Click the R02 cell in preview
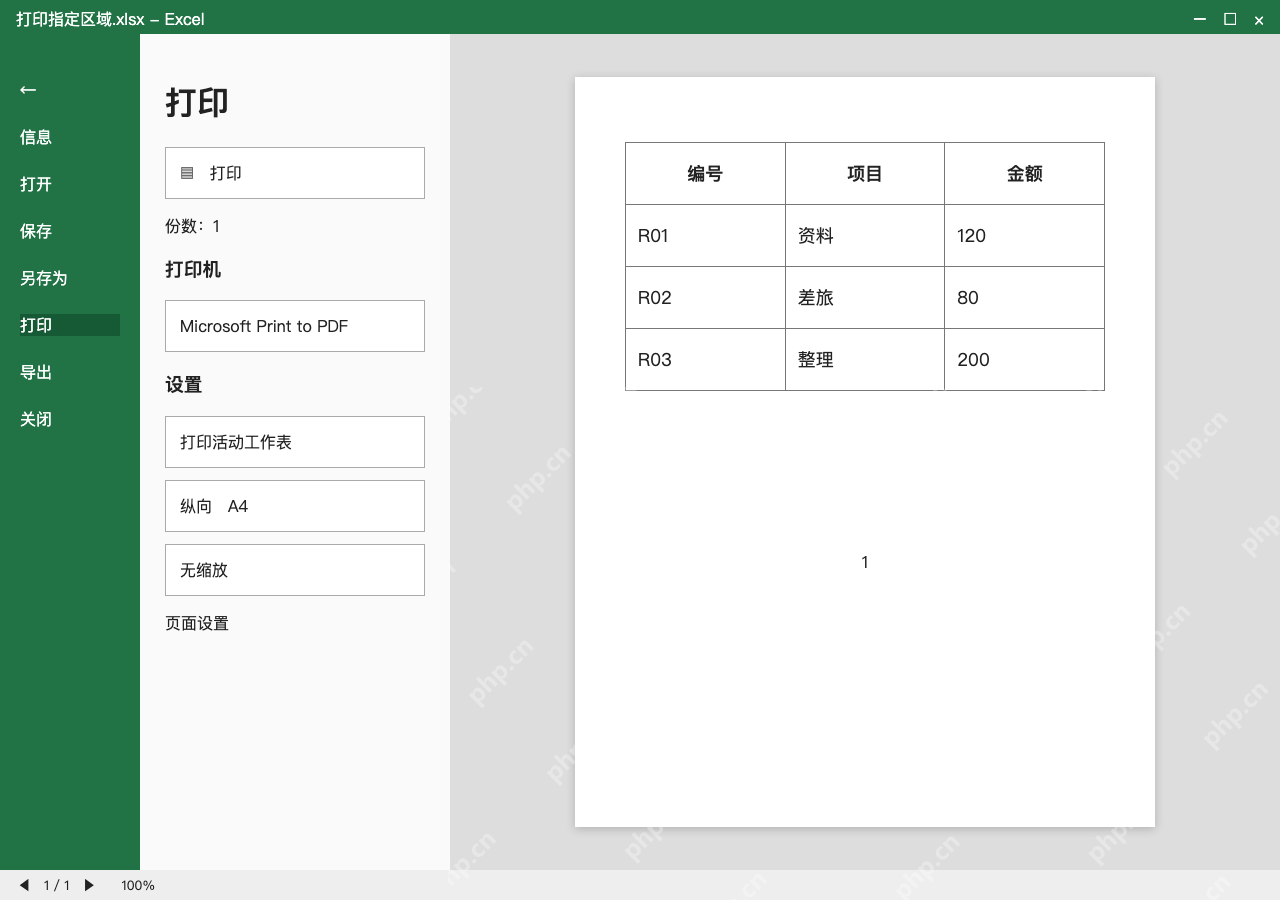Screen dimensions: 1280x900 point(705,298)
